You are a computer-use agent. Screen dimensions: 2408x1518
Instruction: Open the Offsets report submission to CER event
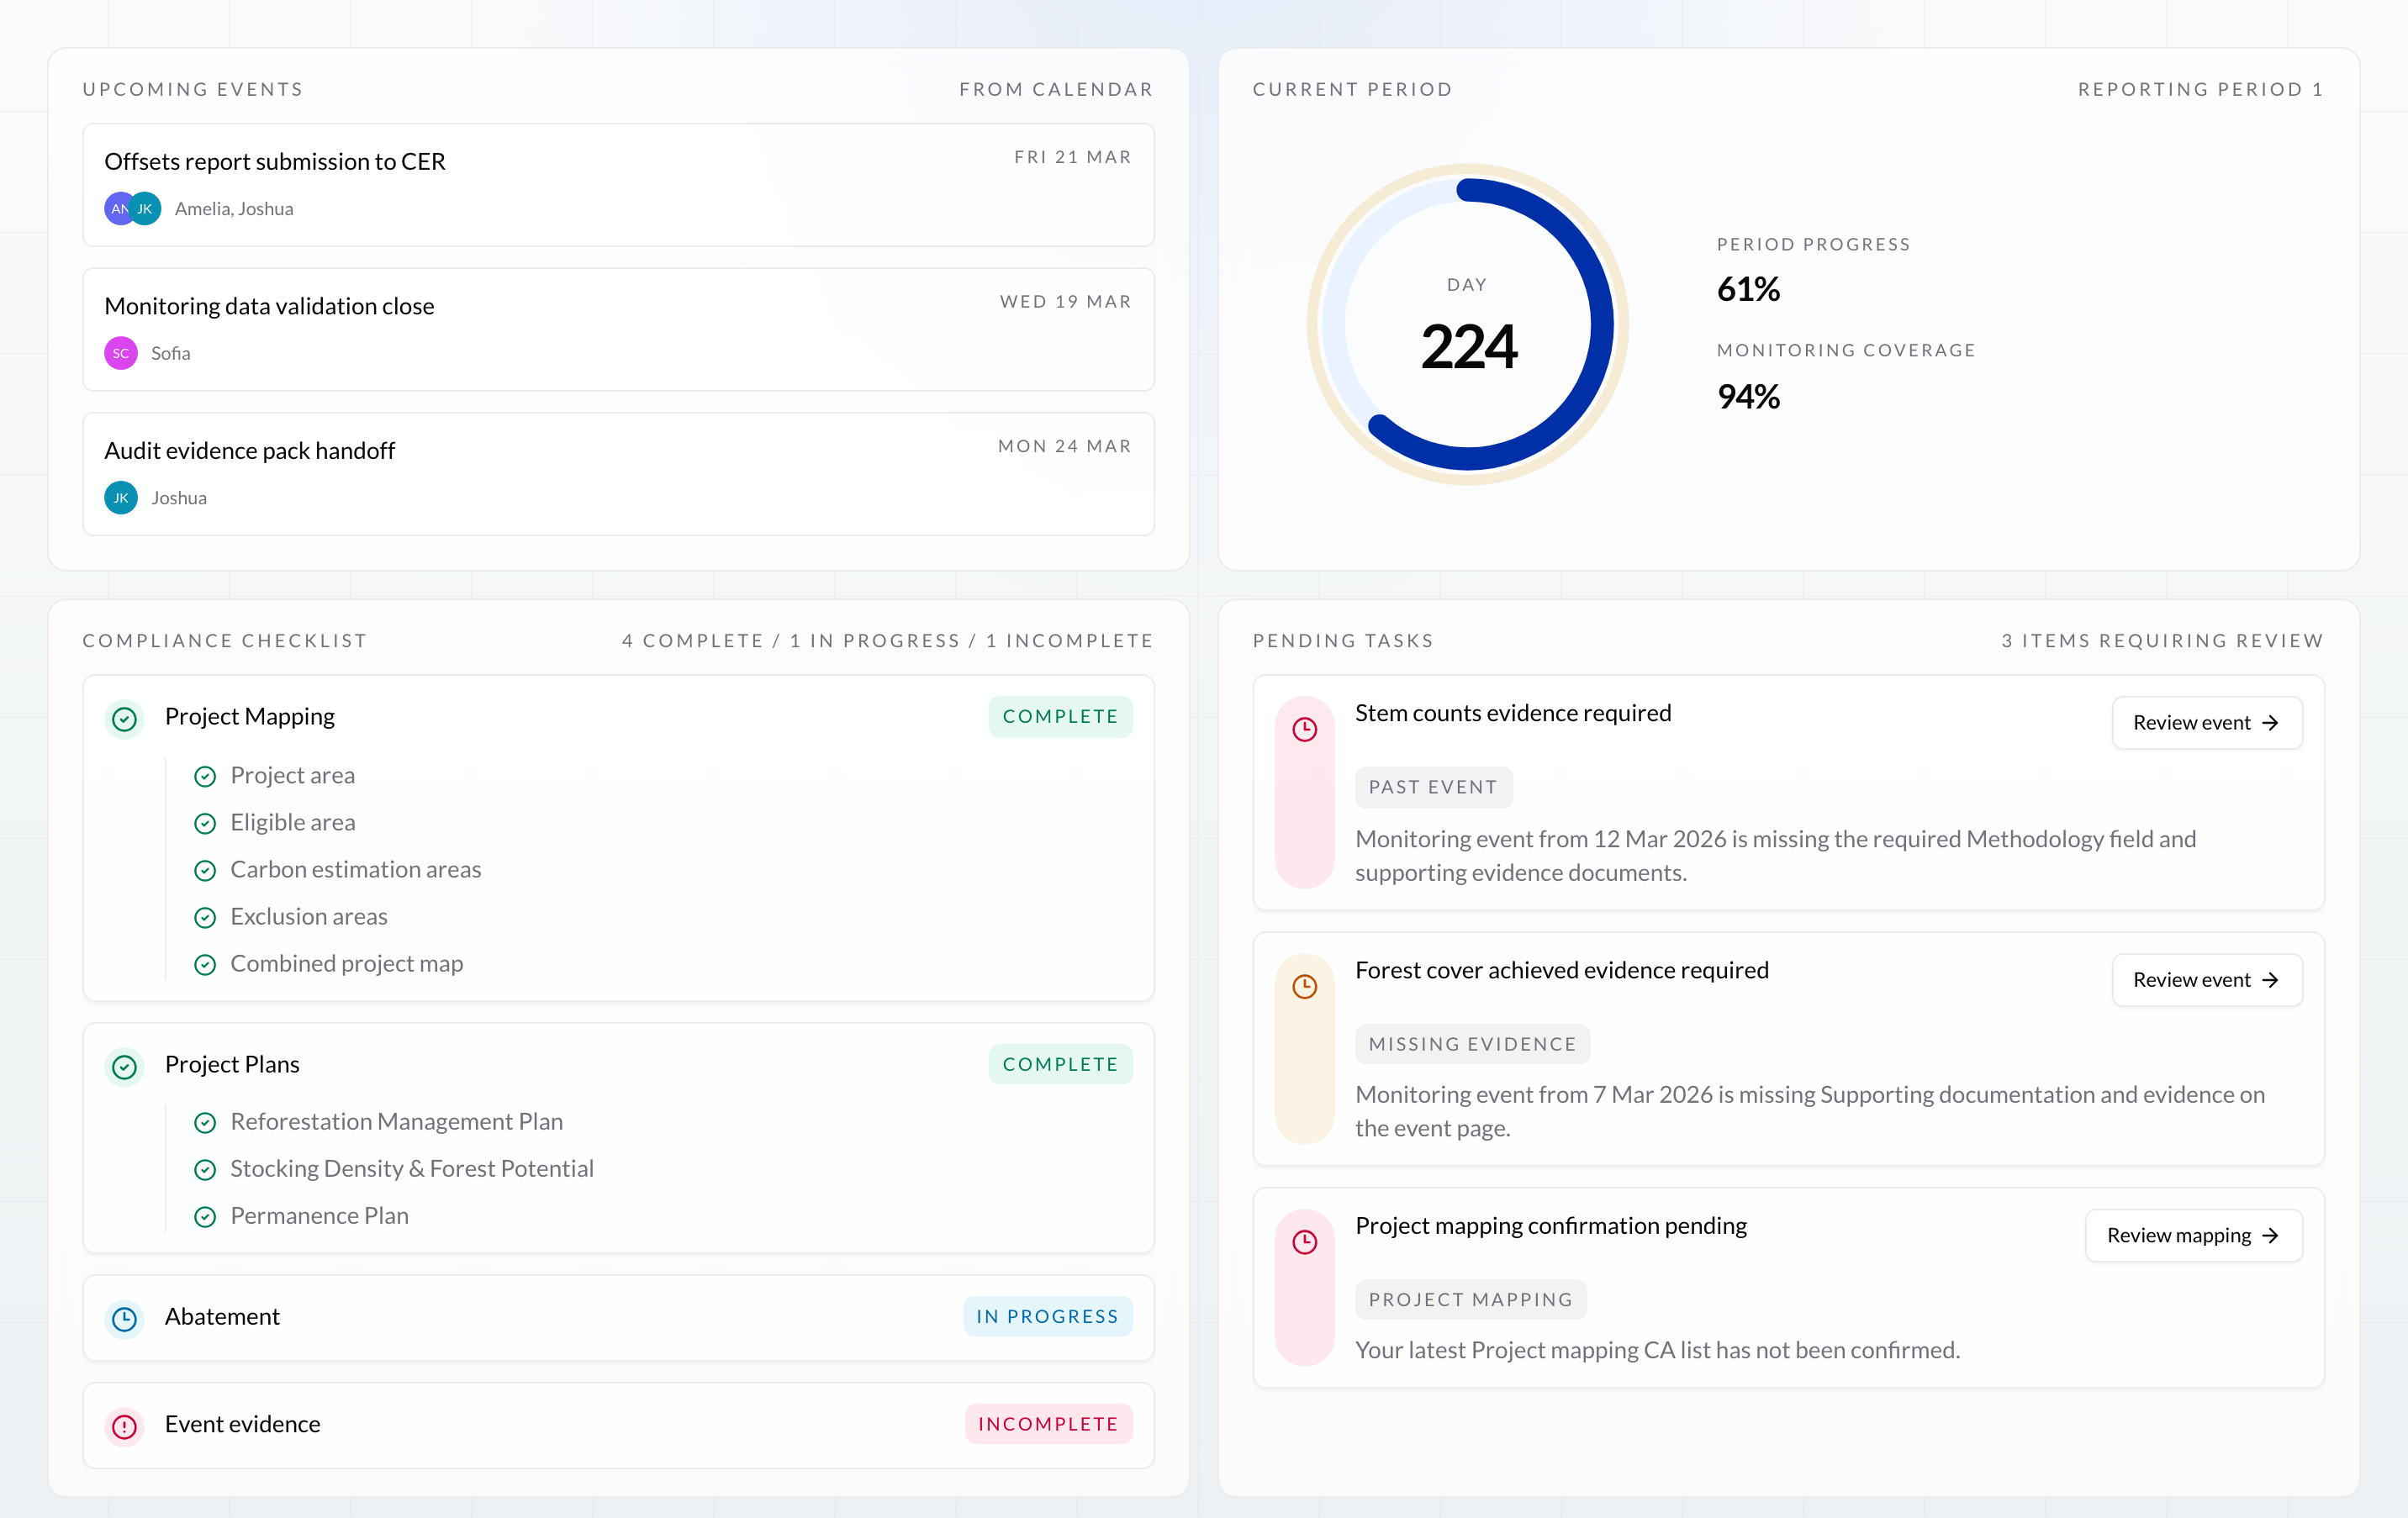click(x=618, y=185)
